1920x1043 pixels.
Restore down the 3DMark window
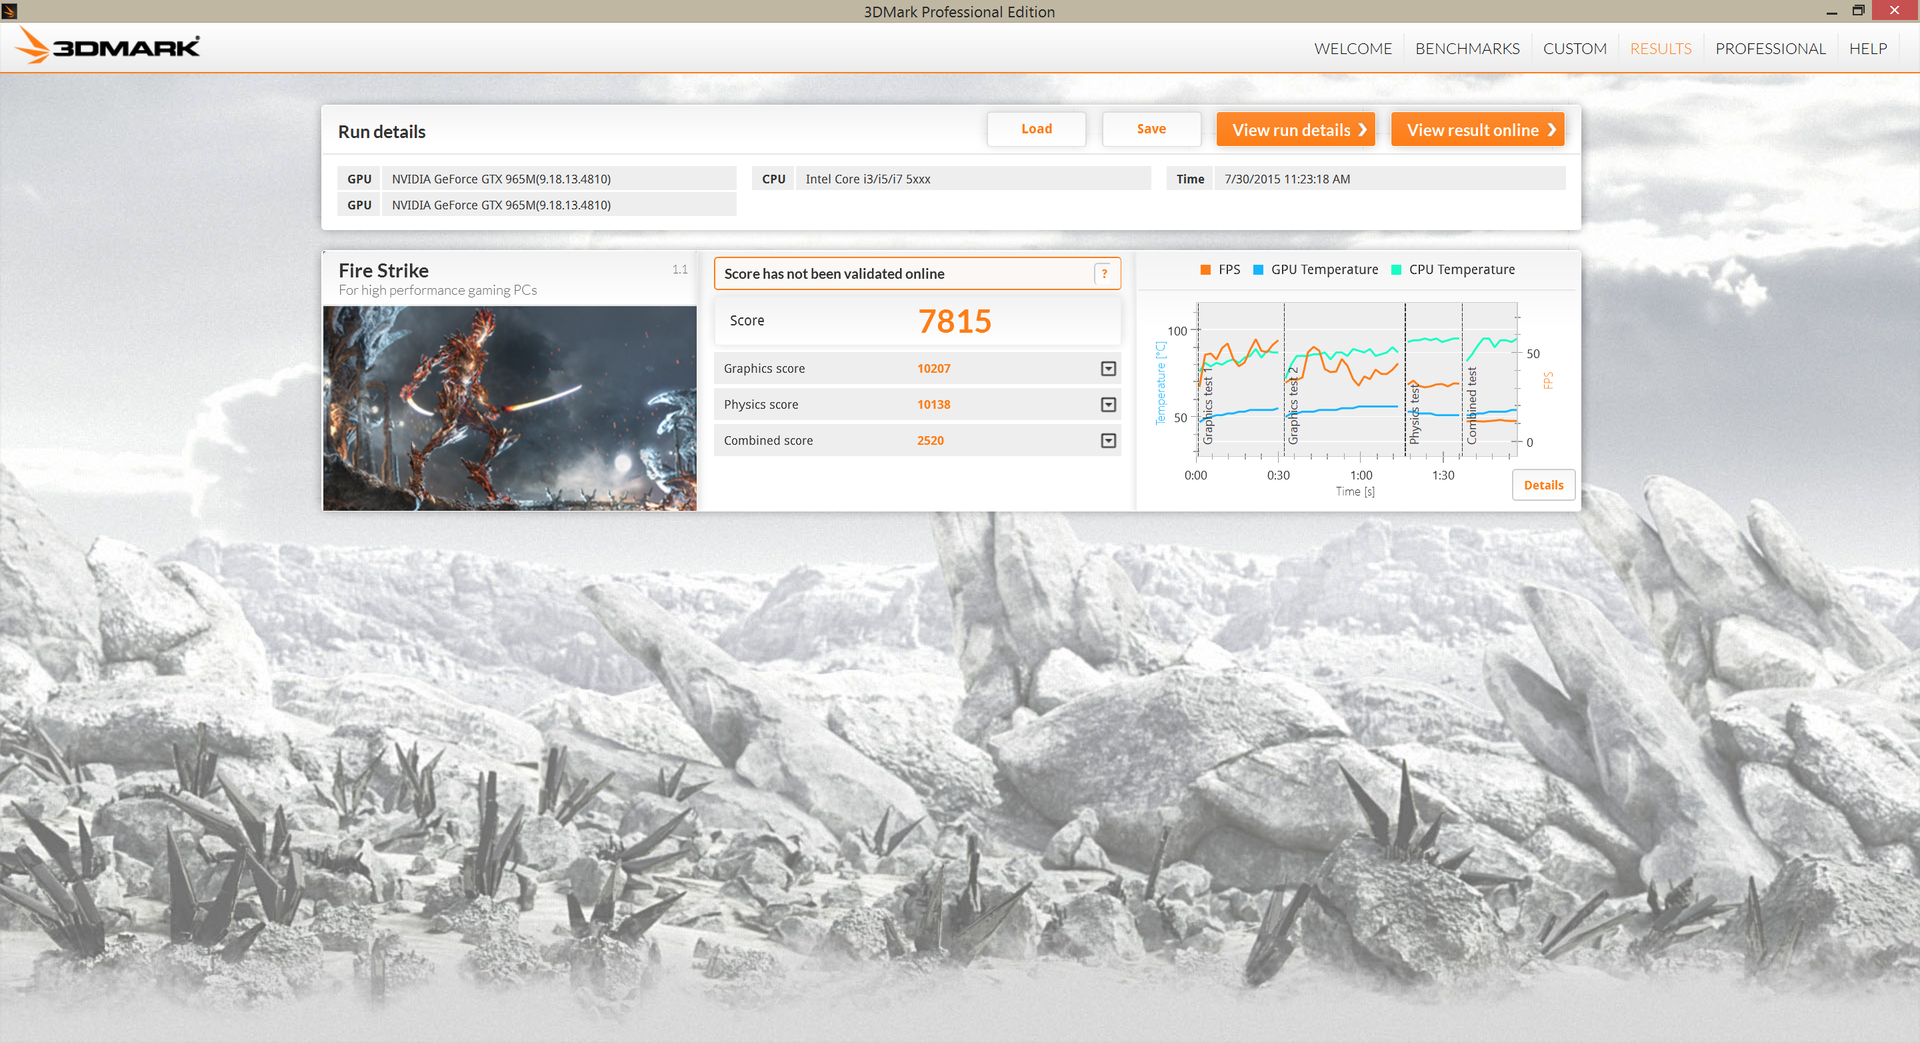(1858, 11)
